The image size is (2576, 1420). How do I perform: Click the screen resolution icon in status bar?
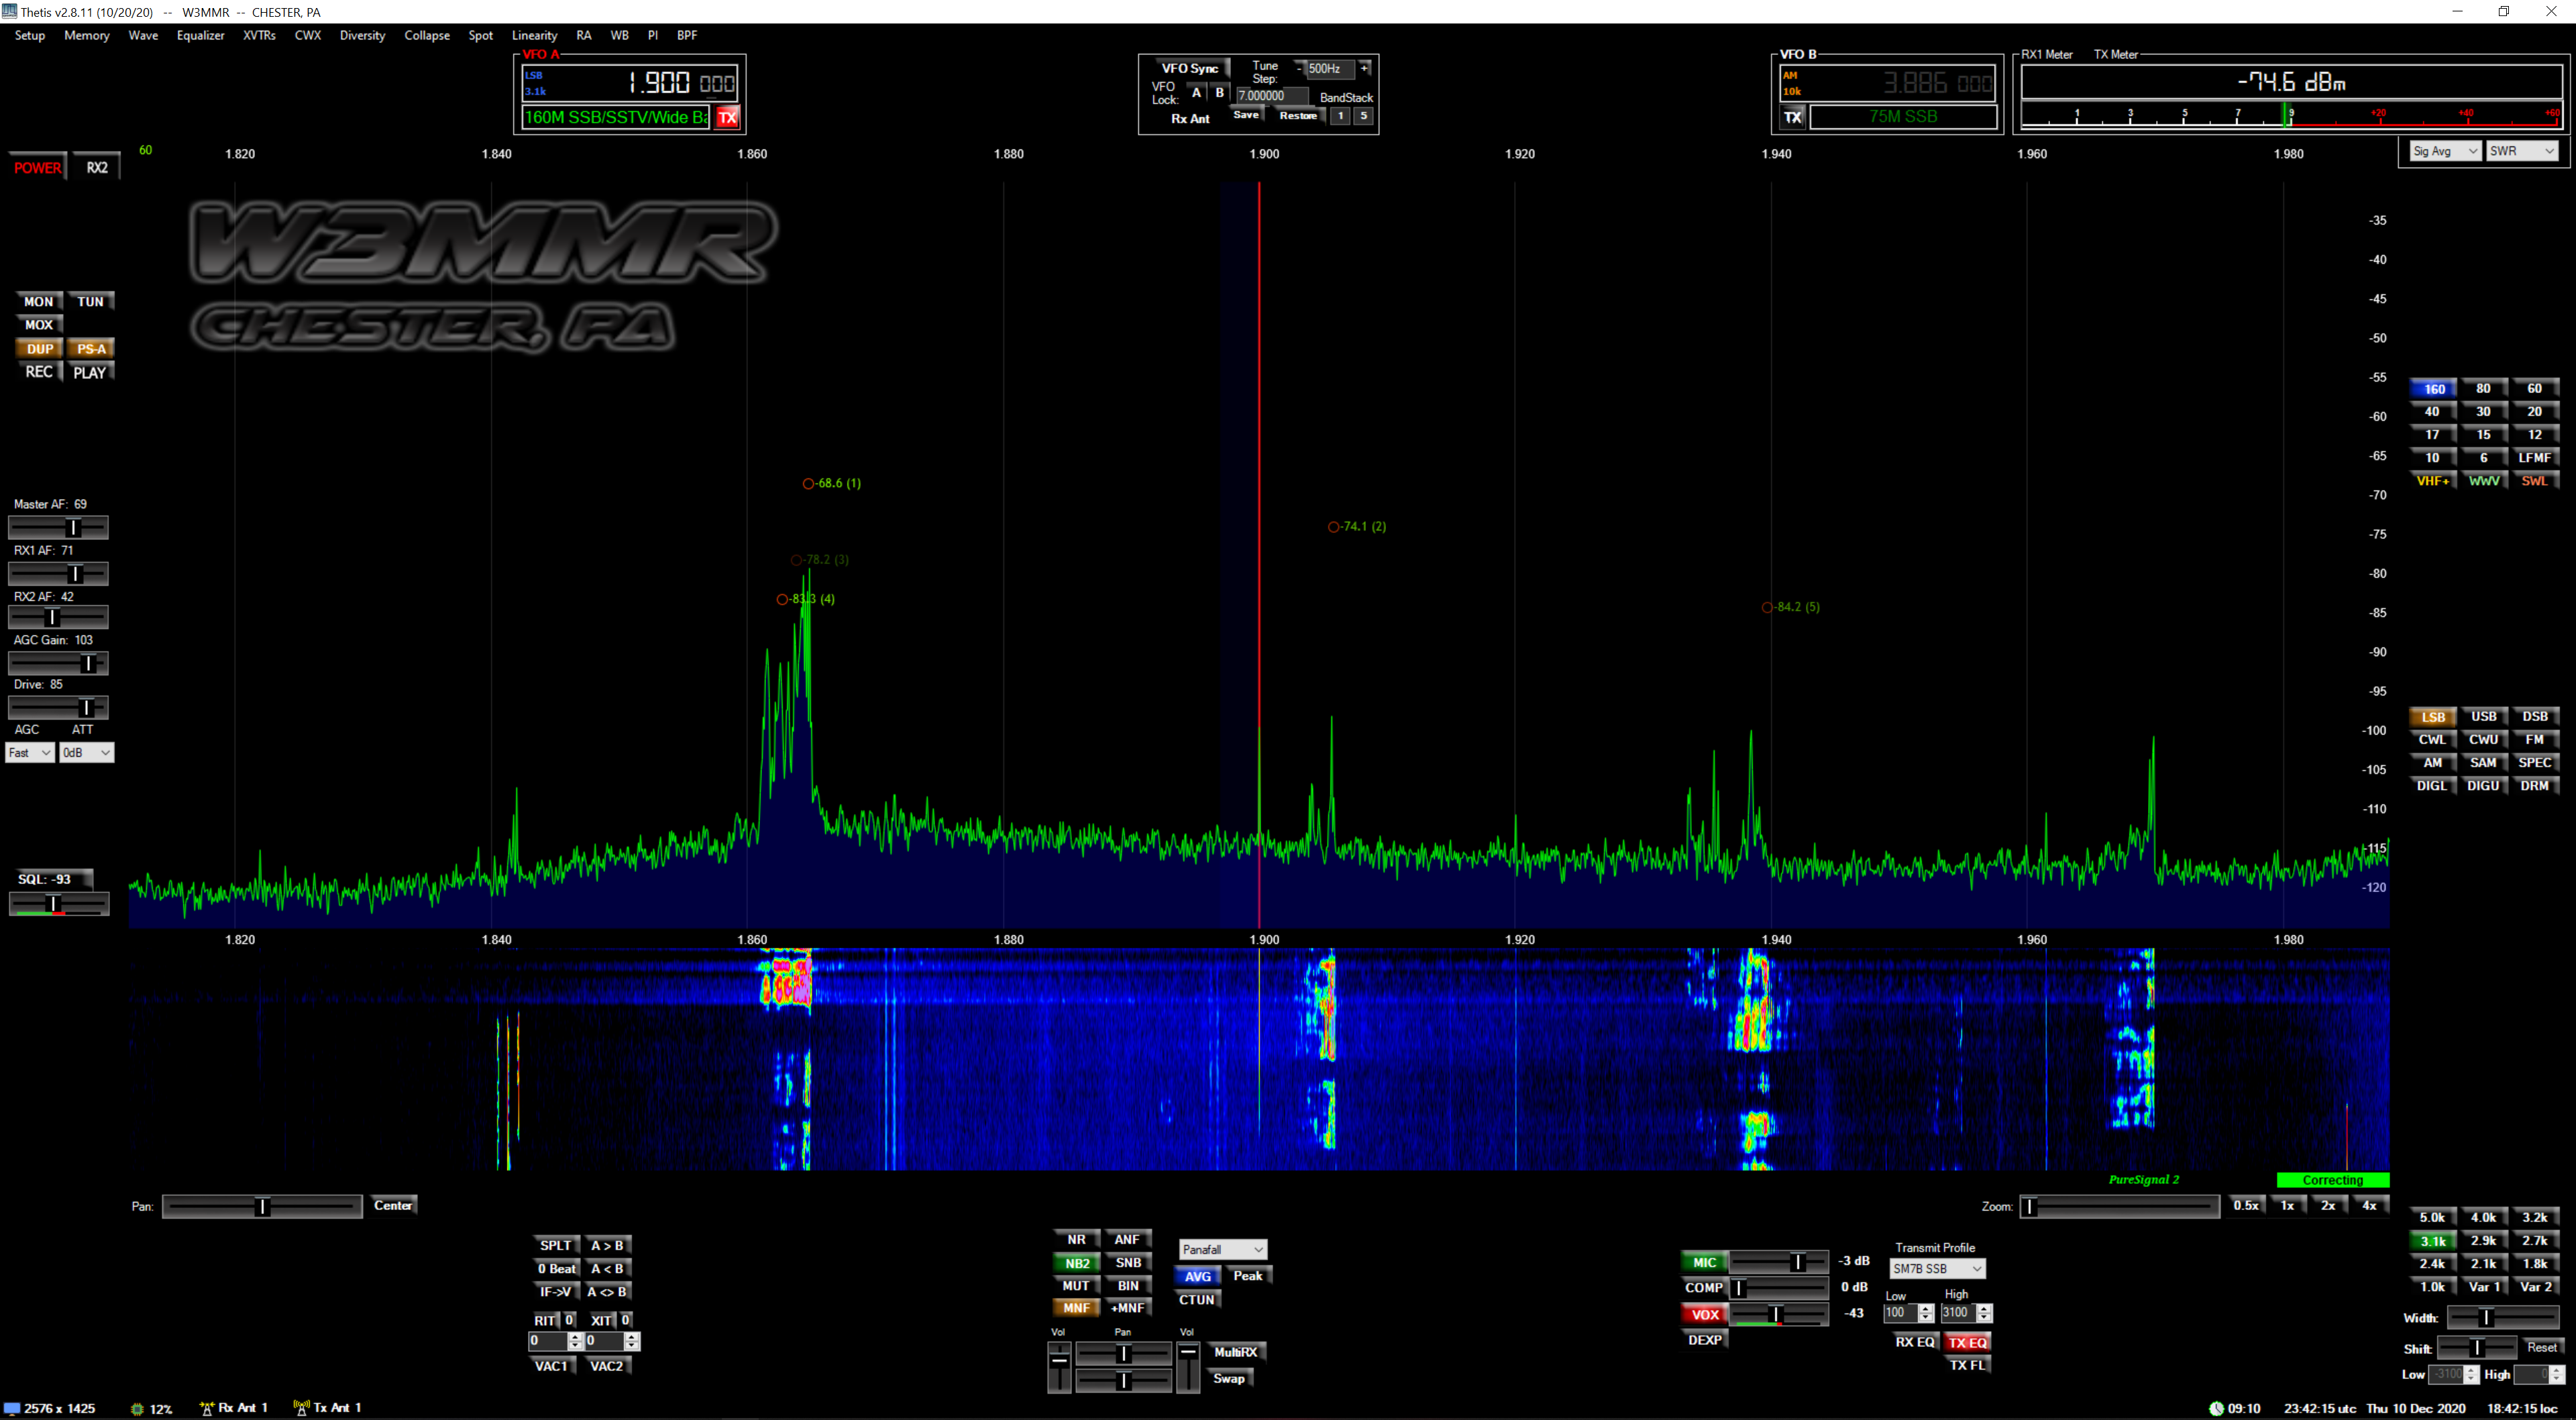point(12,1408)
